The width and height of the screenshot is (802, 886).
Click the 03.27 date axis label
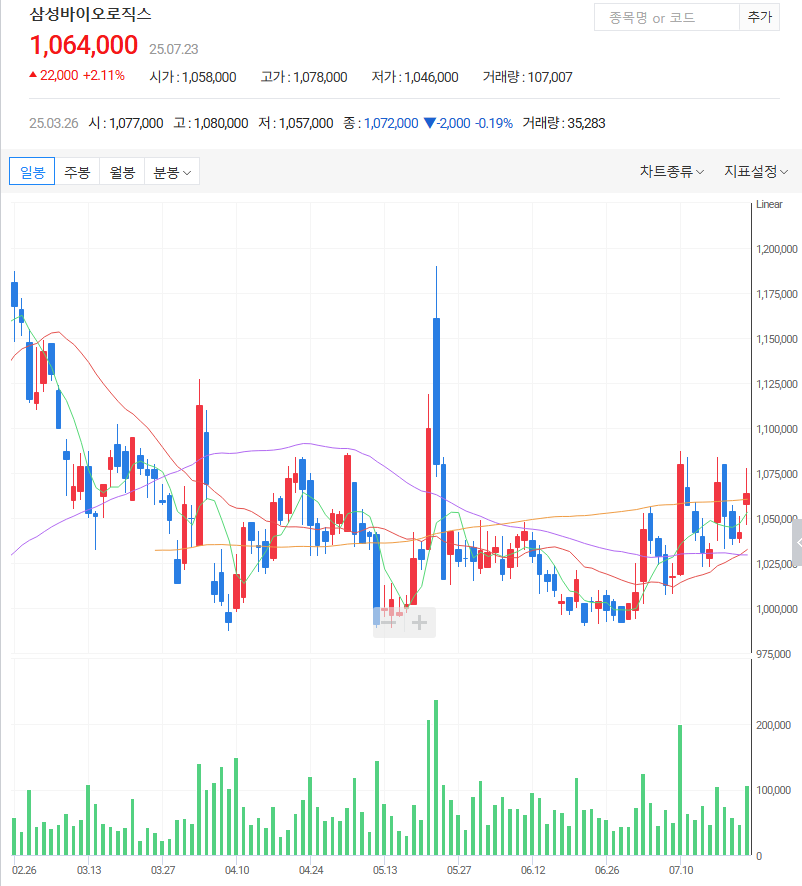point(163,870)
